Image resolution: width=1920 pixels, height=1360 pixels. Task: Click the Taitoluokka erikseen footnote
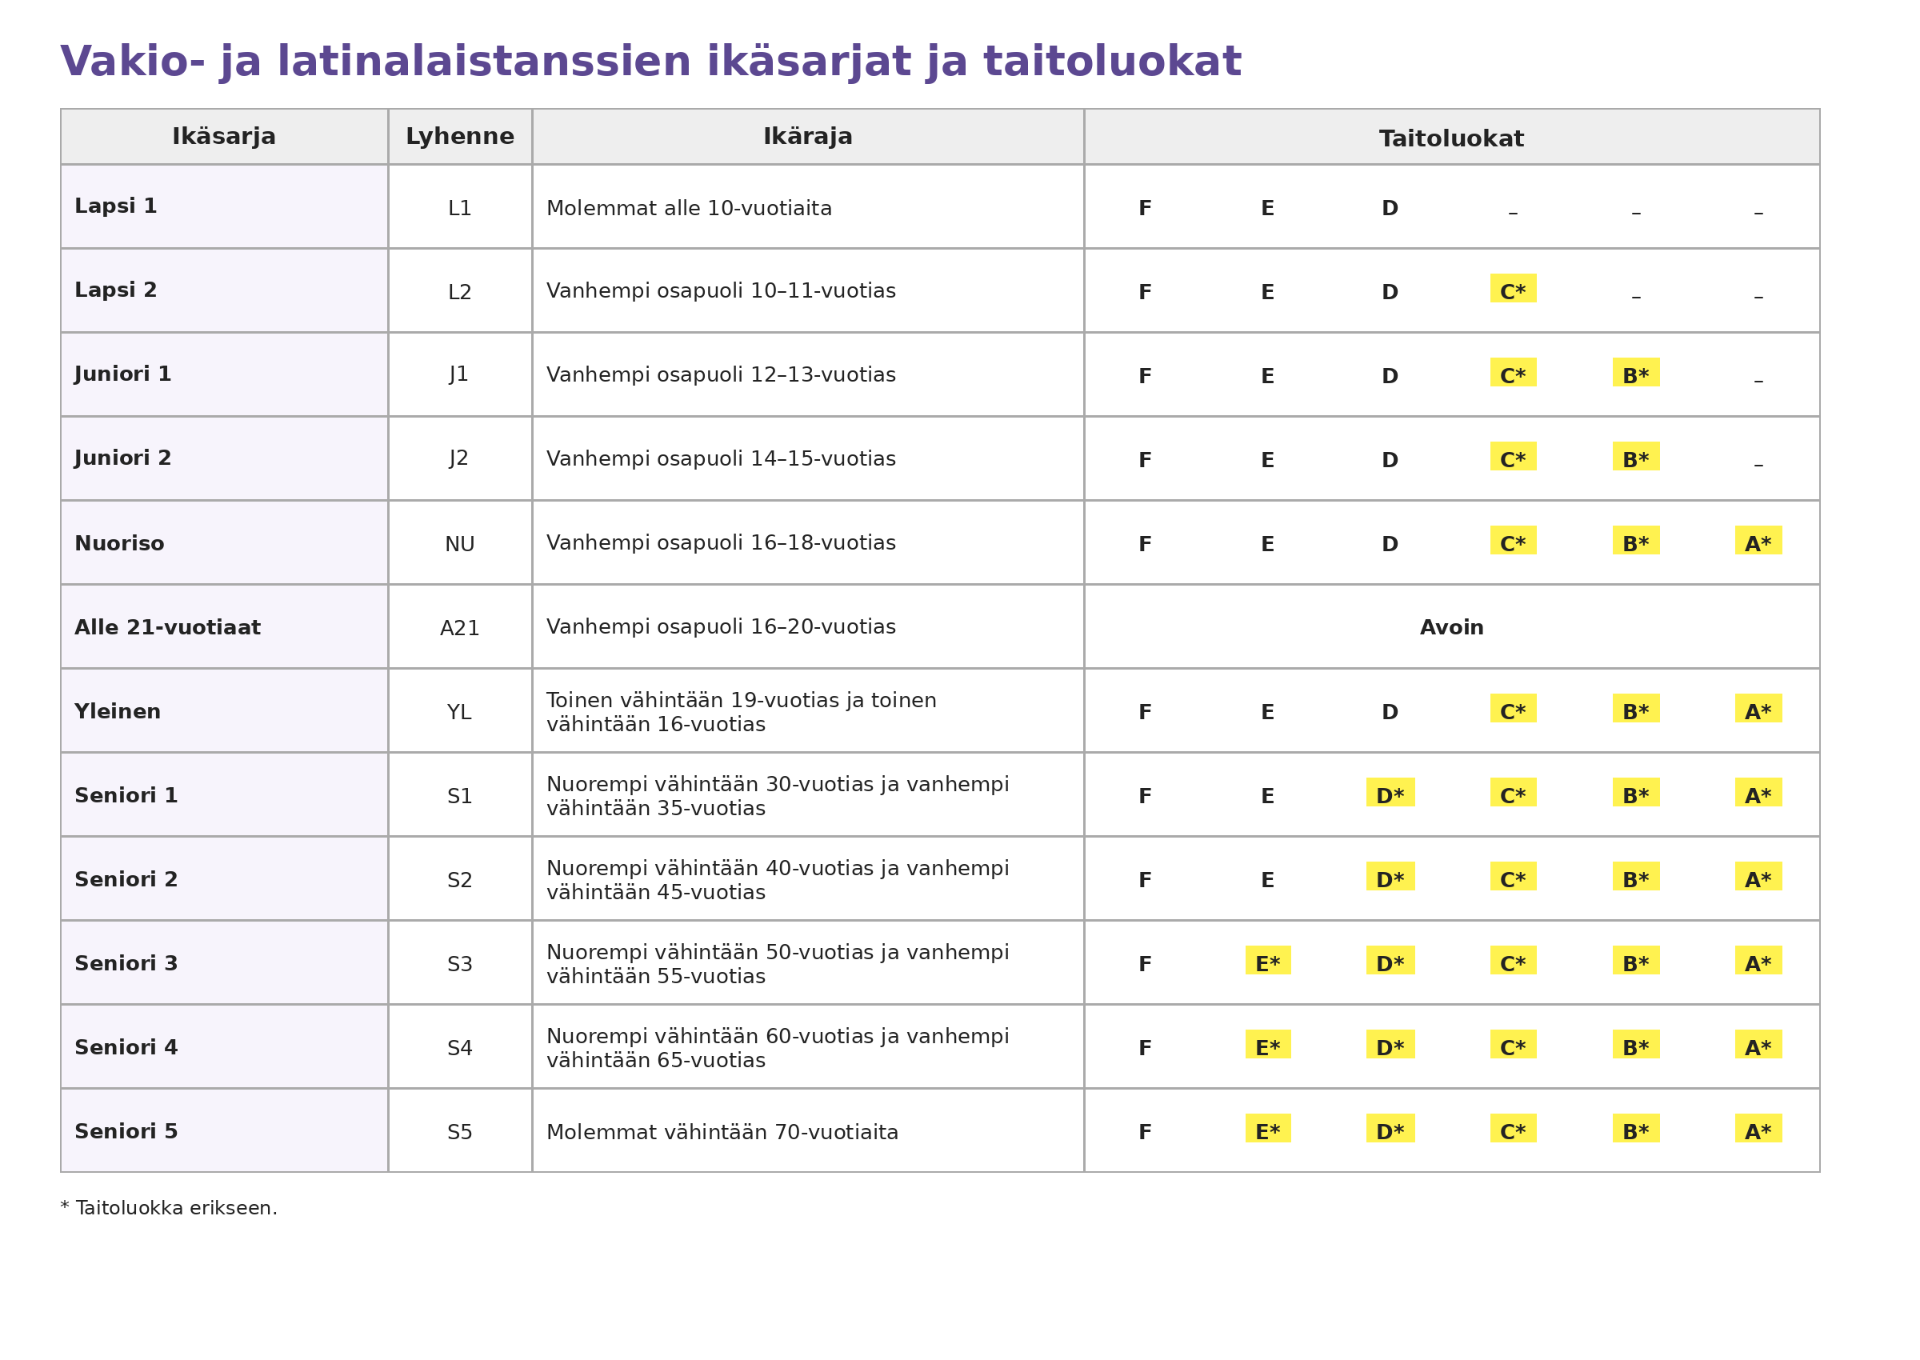[169, 1208]
